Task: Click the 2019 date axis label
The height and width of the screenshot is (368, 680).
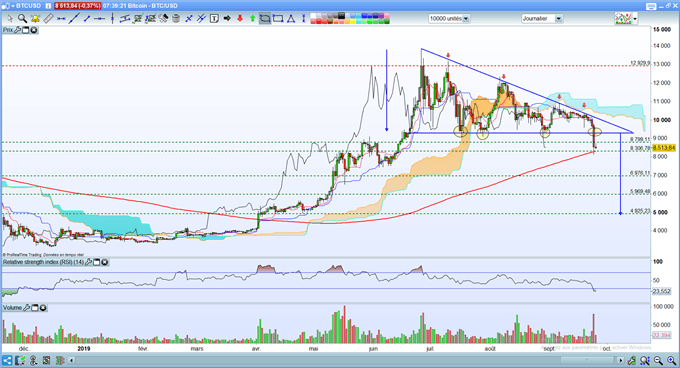Action: point(84,348)
